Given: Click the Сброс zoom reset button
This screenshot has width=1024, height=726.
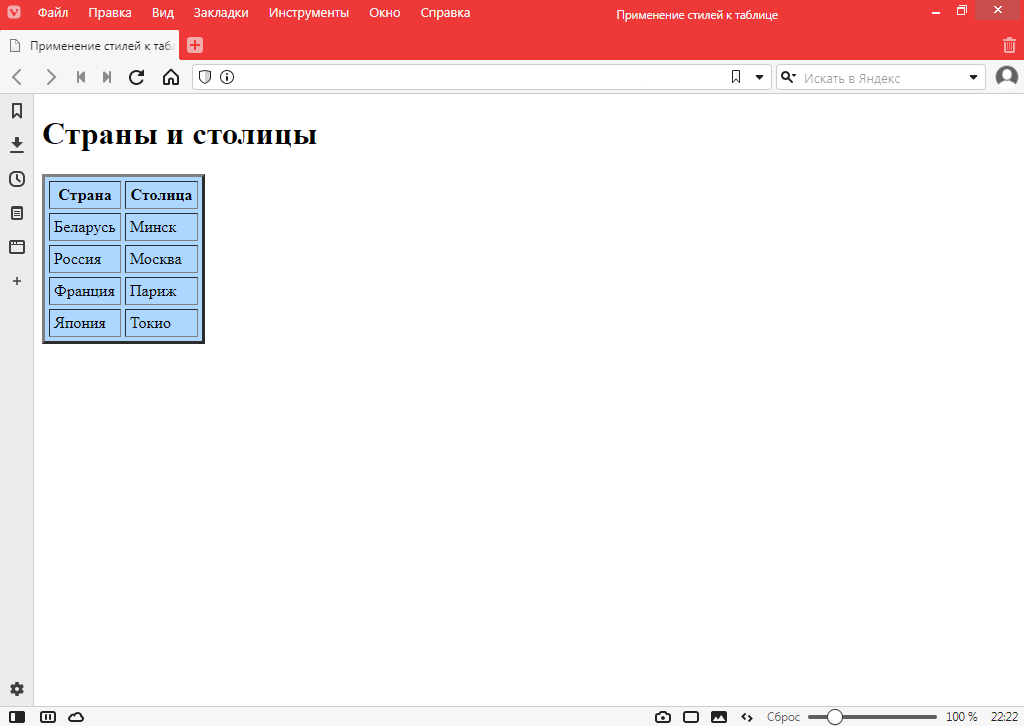Looking at the screenshot, I should click(x=783, y=717).
